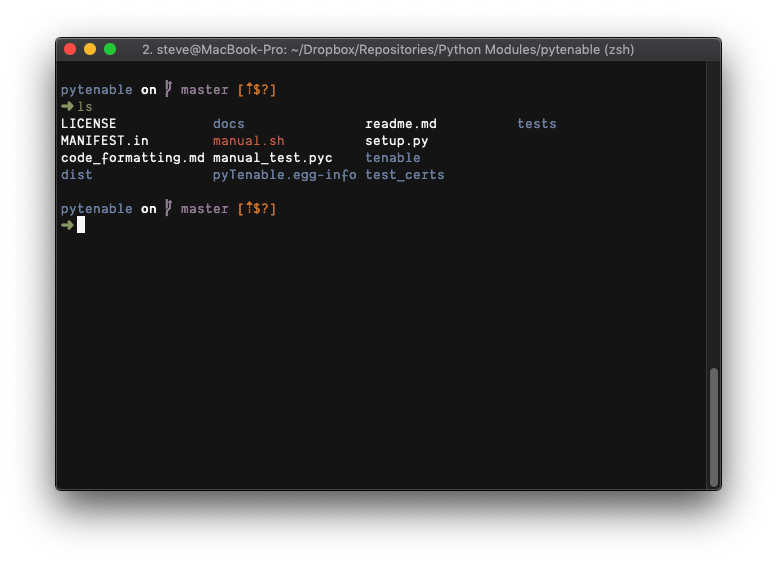
Task: Click 'pytenable' in the second prompt line
Action: click(x=97, y=209)
